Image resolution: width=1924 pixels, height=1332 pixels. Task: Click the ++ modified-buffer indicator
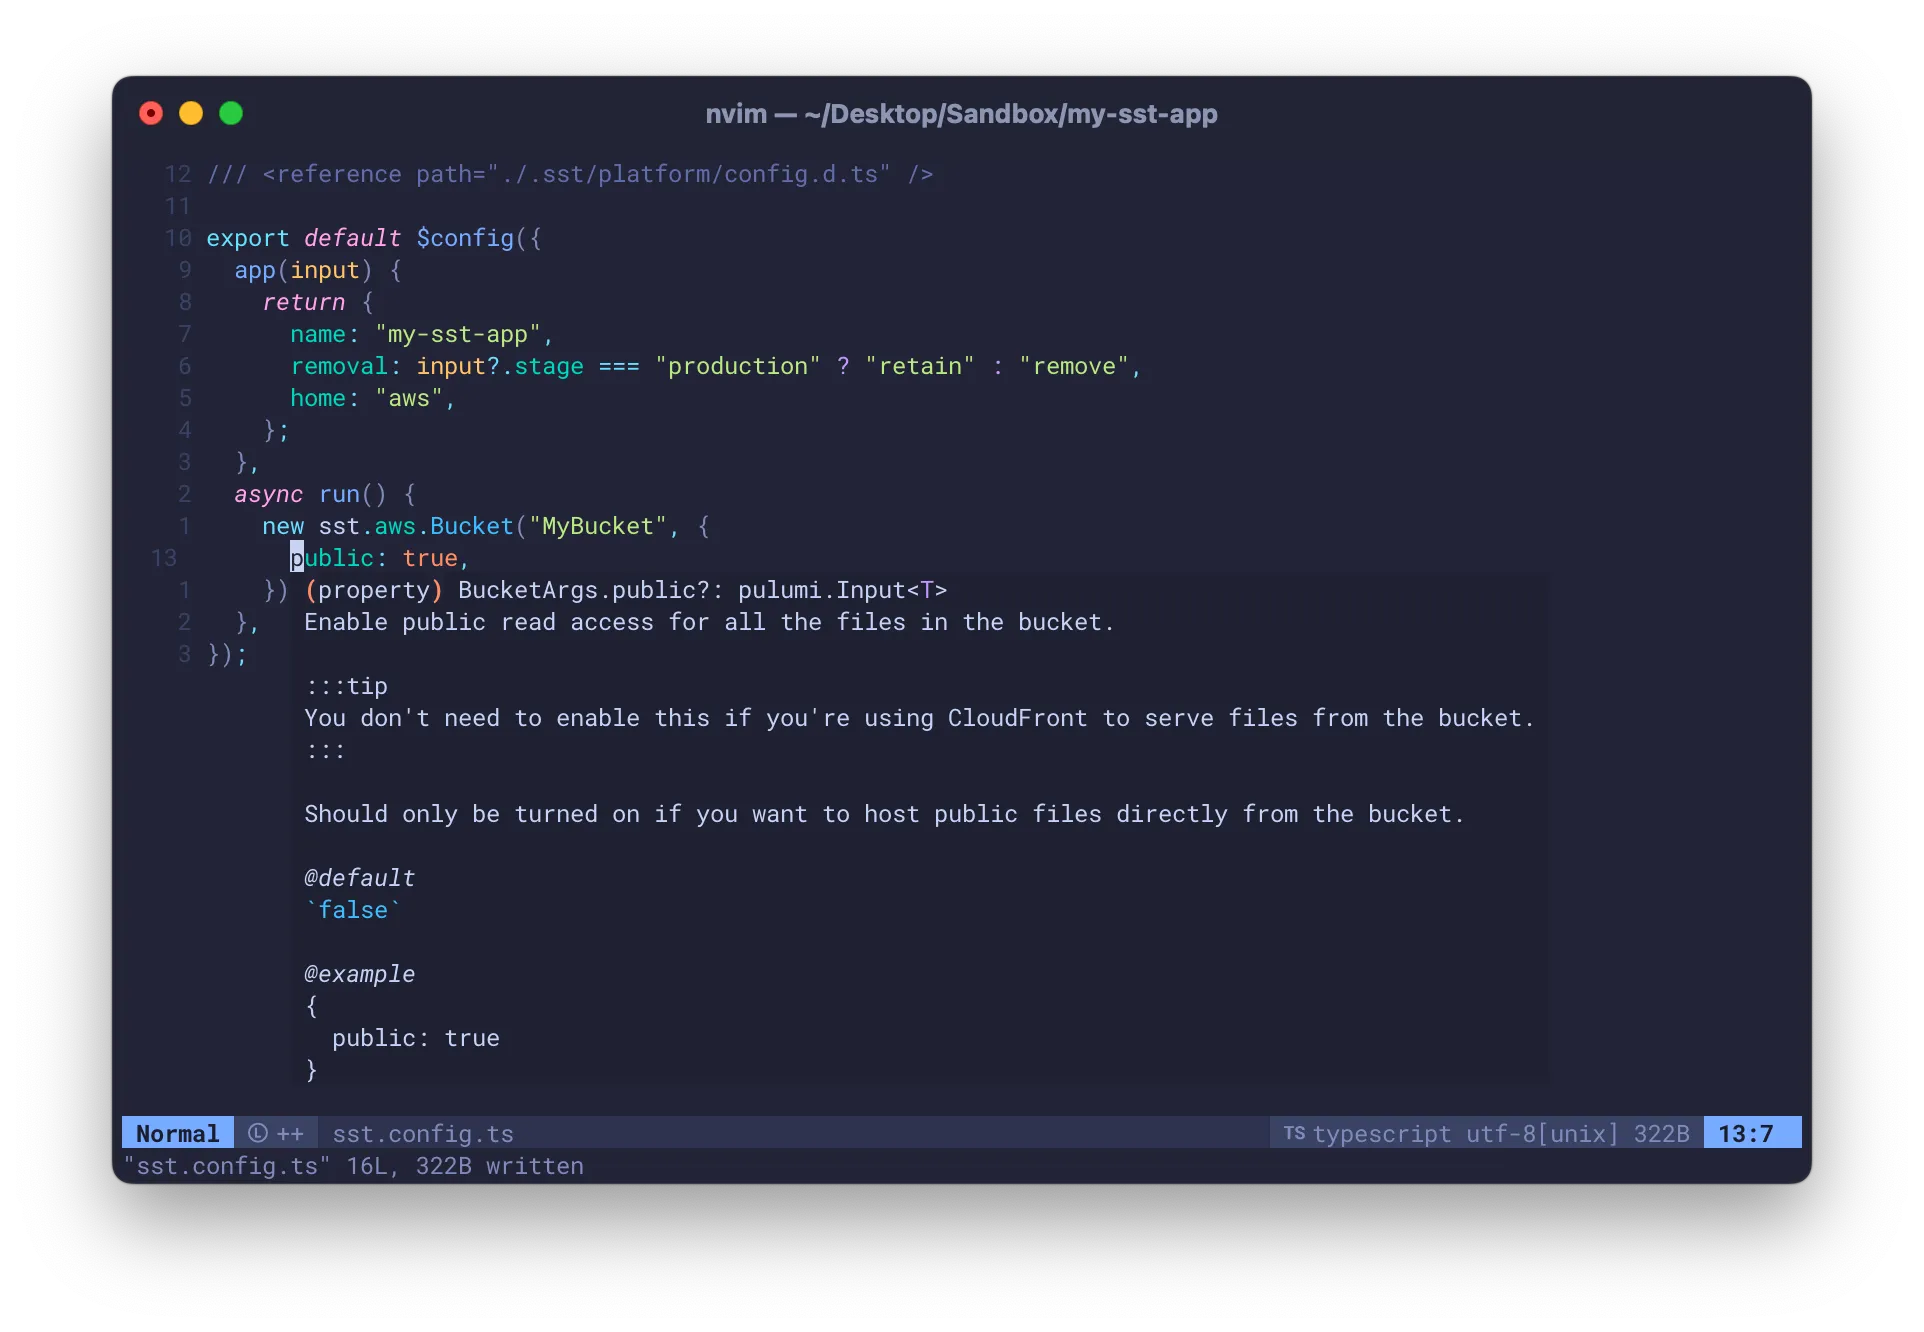pyautogui.click(x=289, y=1133)
